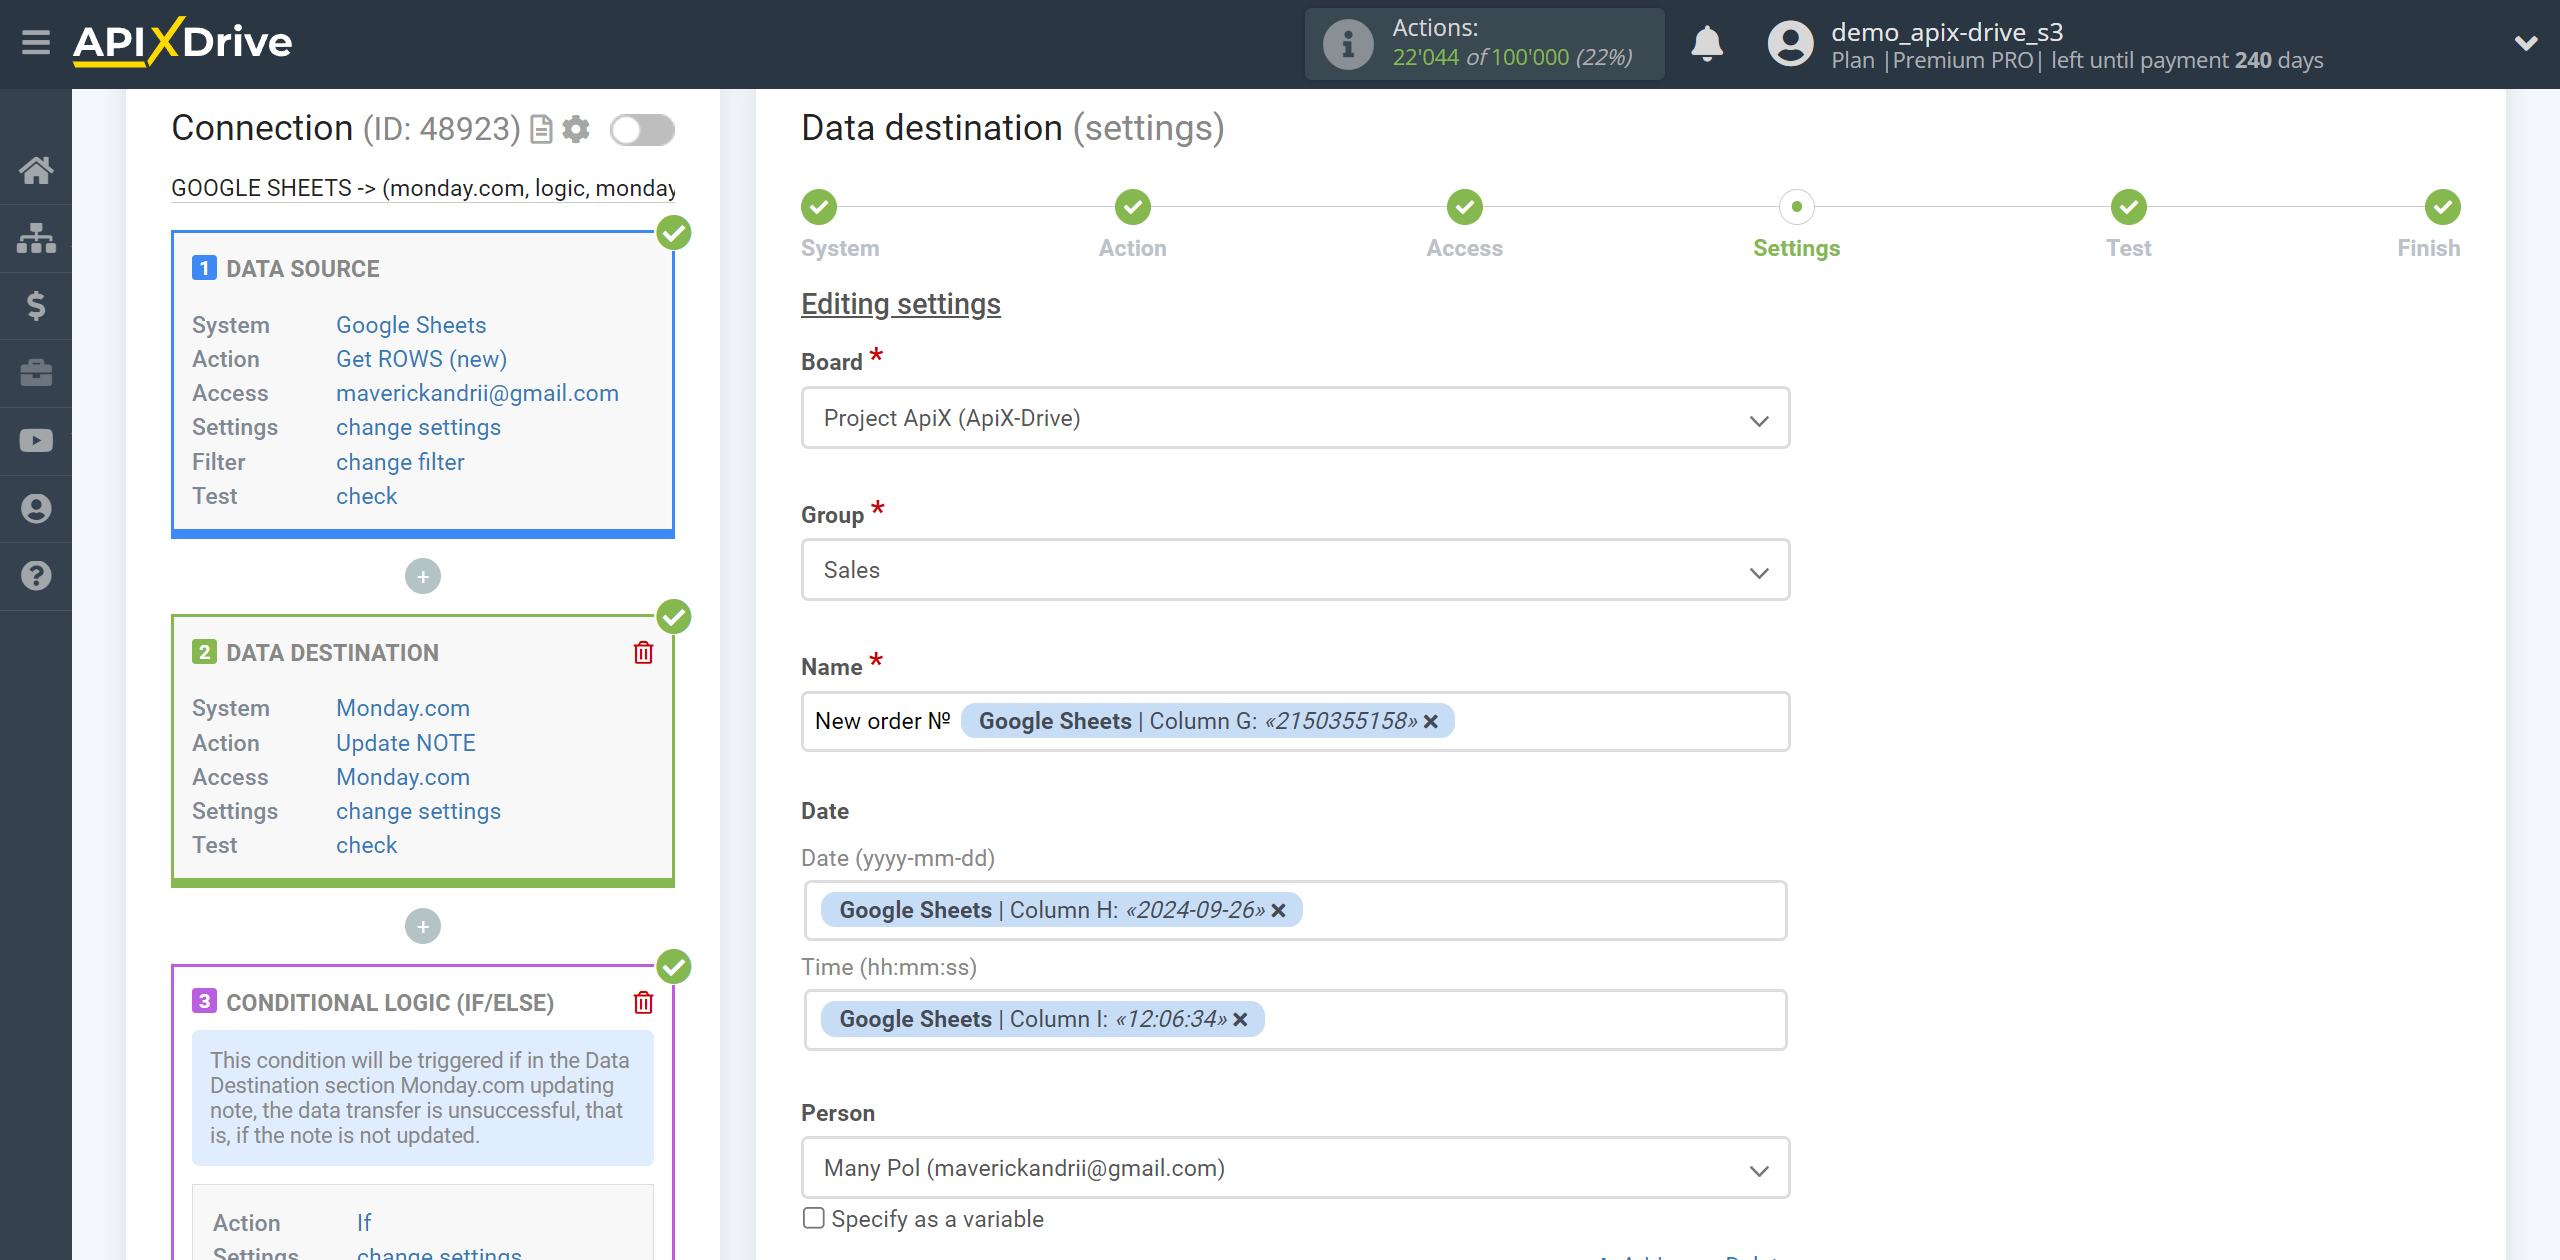This screenshot has width=2560, height=1260.
Task: Remove Column G tag from Name
Action: click(1431, 721)
